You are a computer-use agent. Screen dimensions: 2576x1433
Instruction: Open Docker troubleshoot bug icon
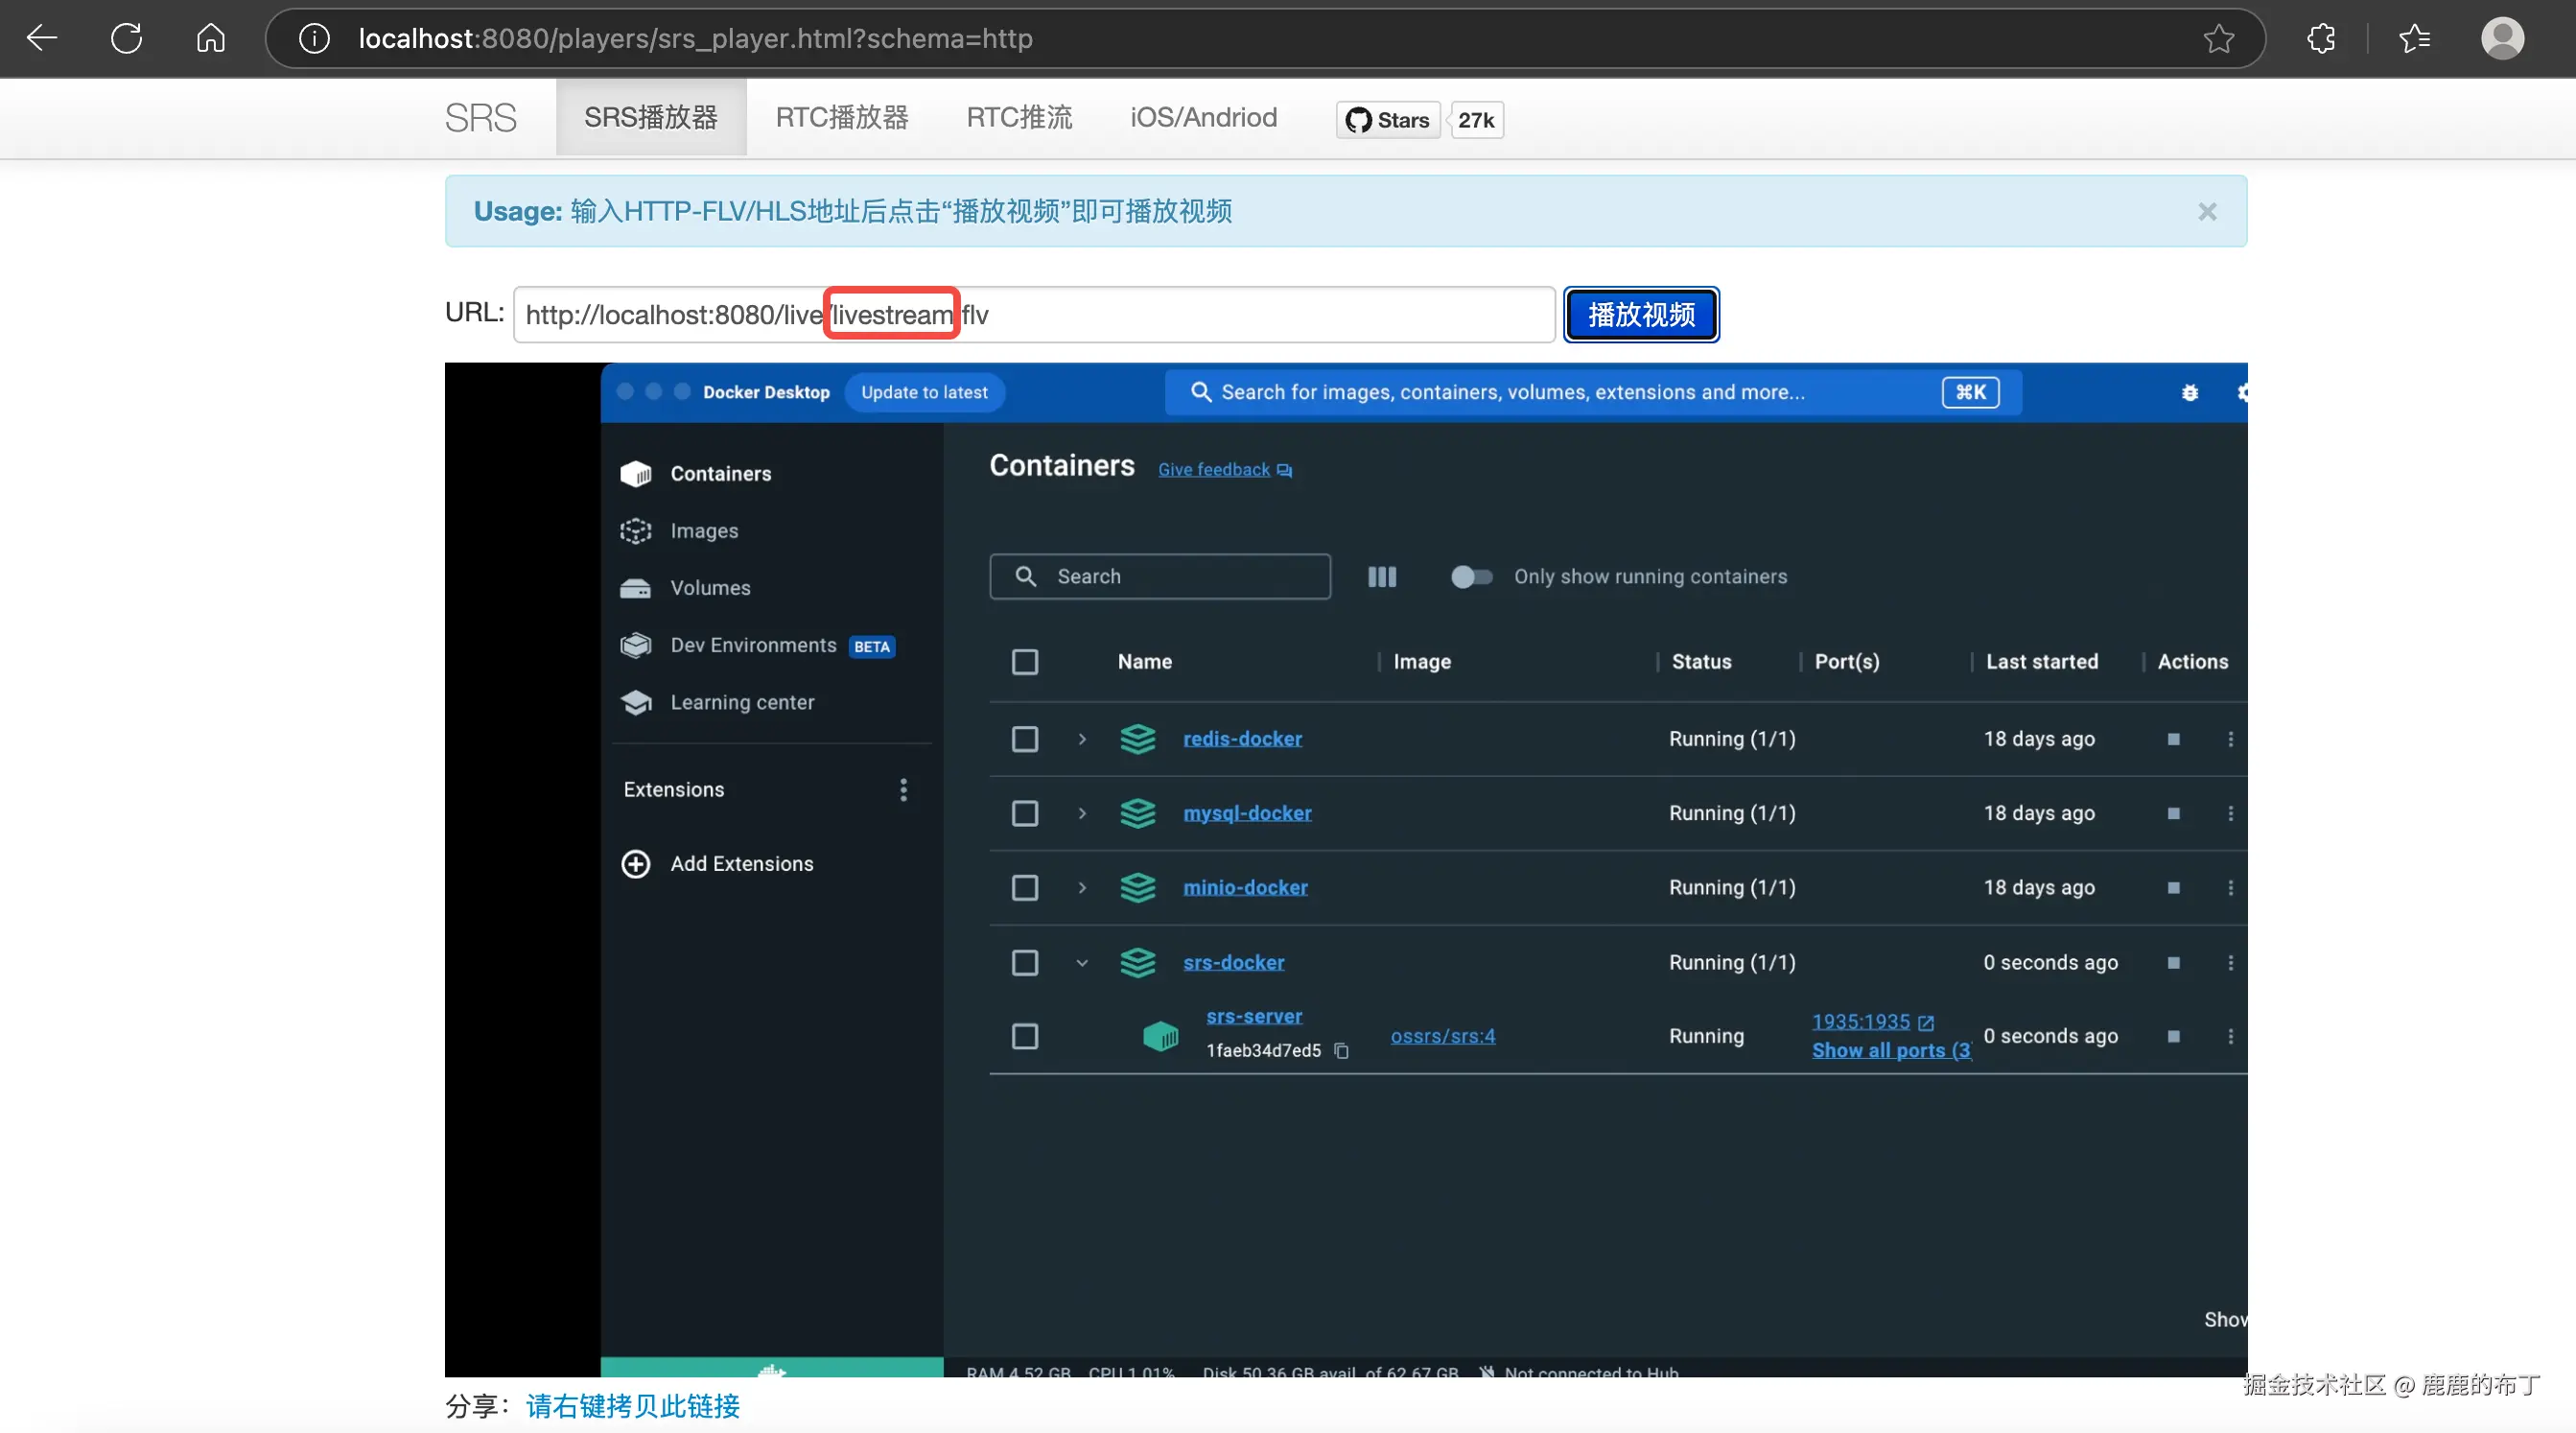point(2189,392)
